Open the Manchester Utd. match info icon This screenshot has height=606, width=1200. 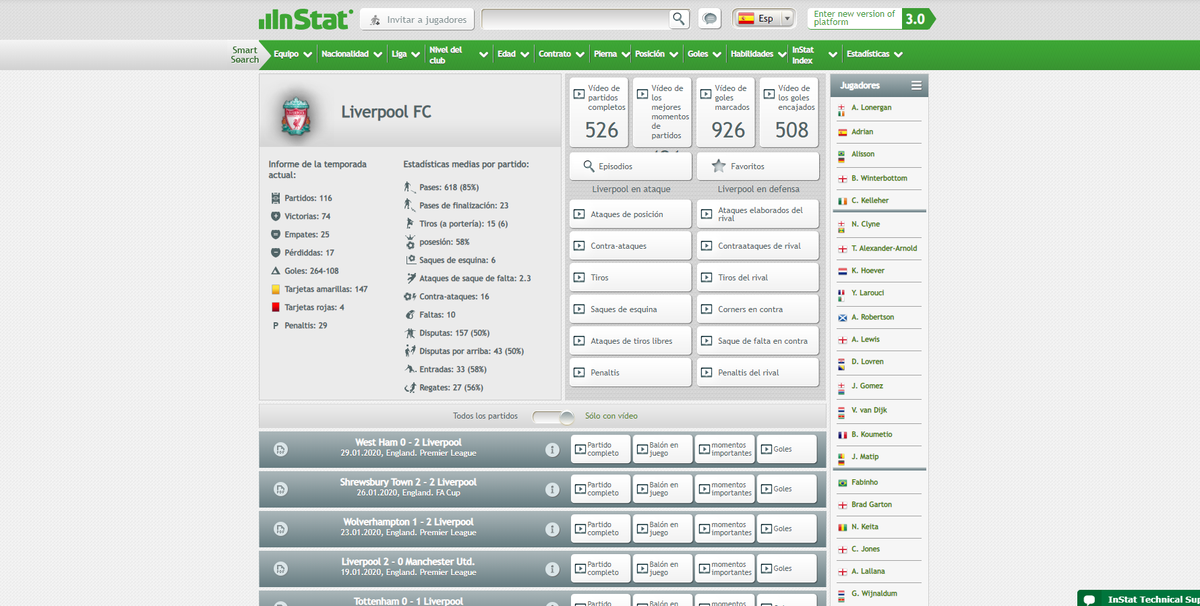(x=551, y=568)
